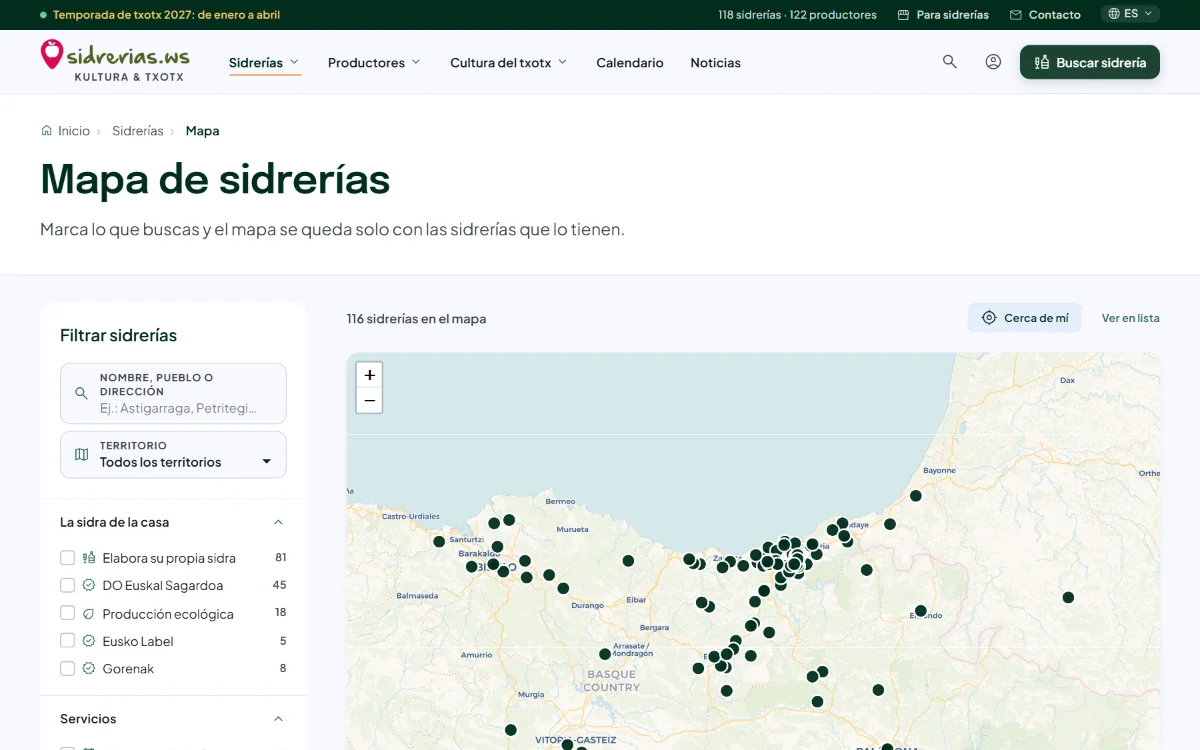Click the 116 sidrerías en el mapa text
Screen dimensions: 1200x750
click(x=417, y=319)
